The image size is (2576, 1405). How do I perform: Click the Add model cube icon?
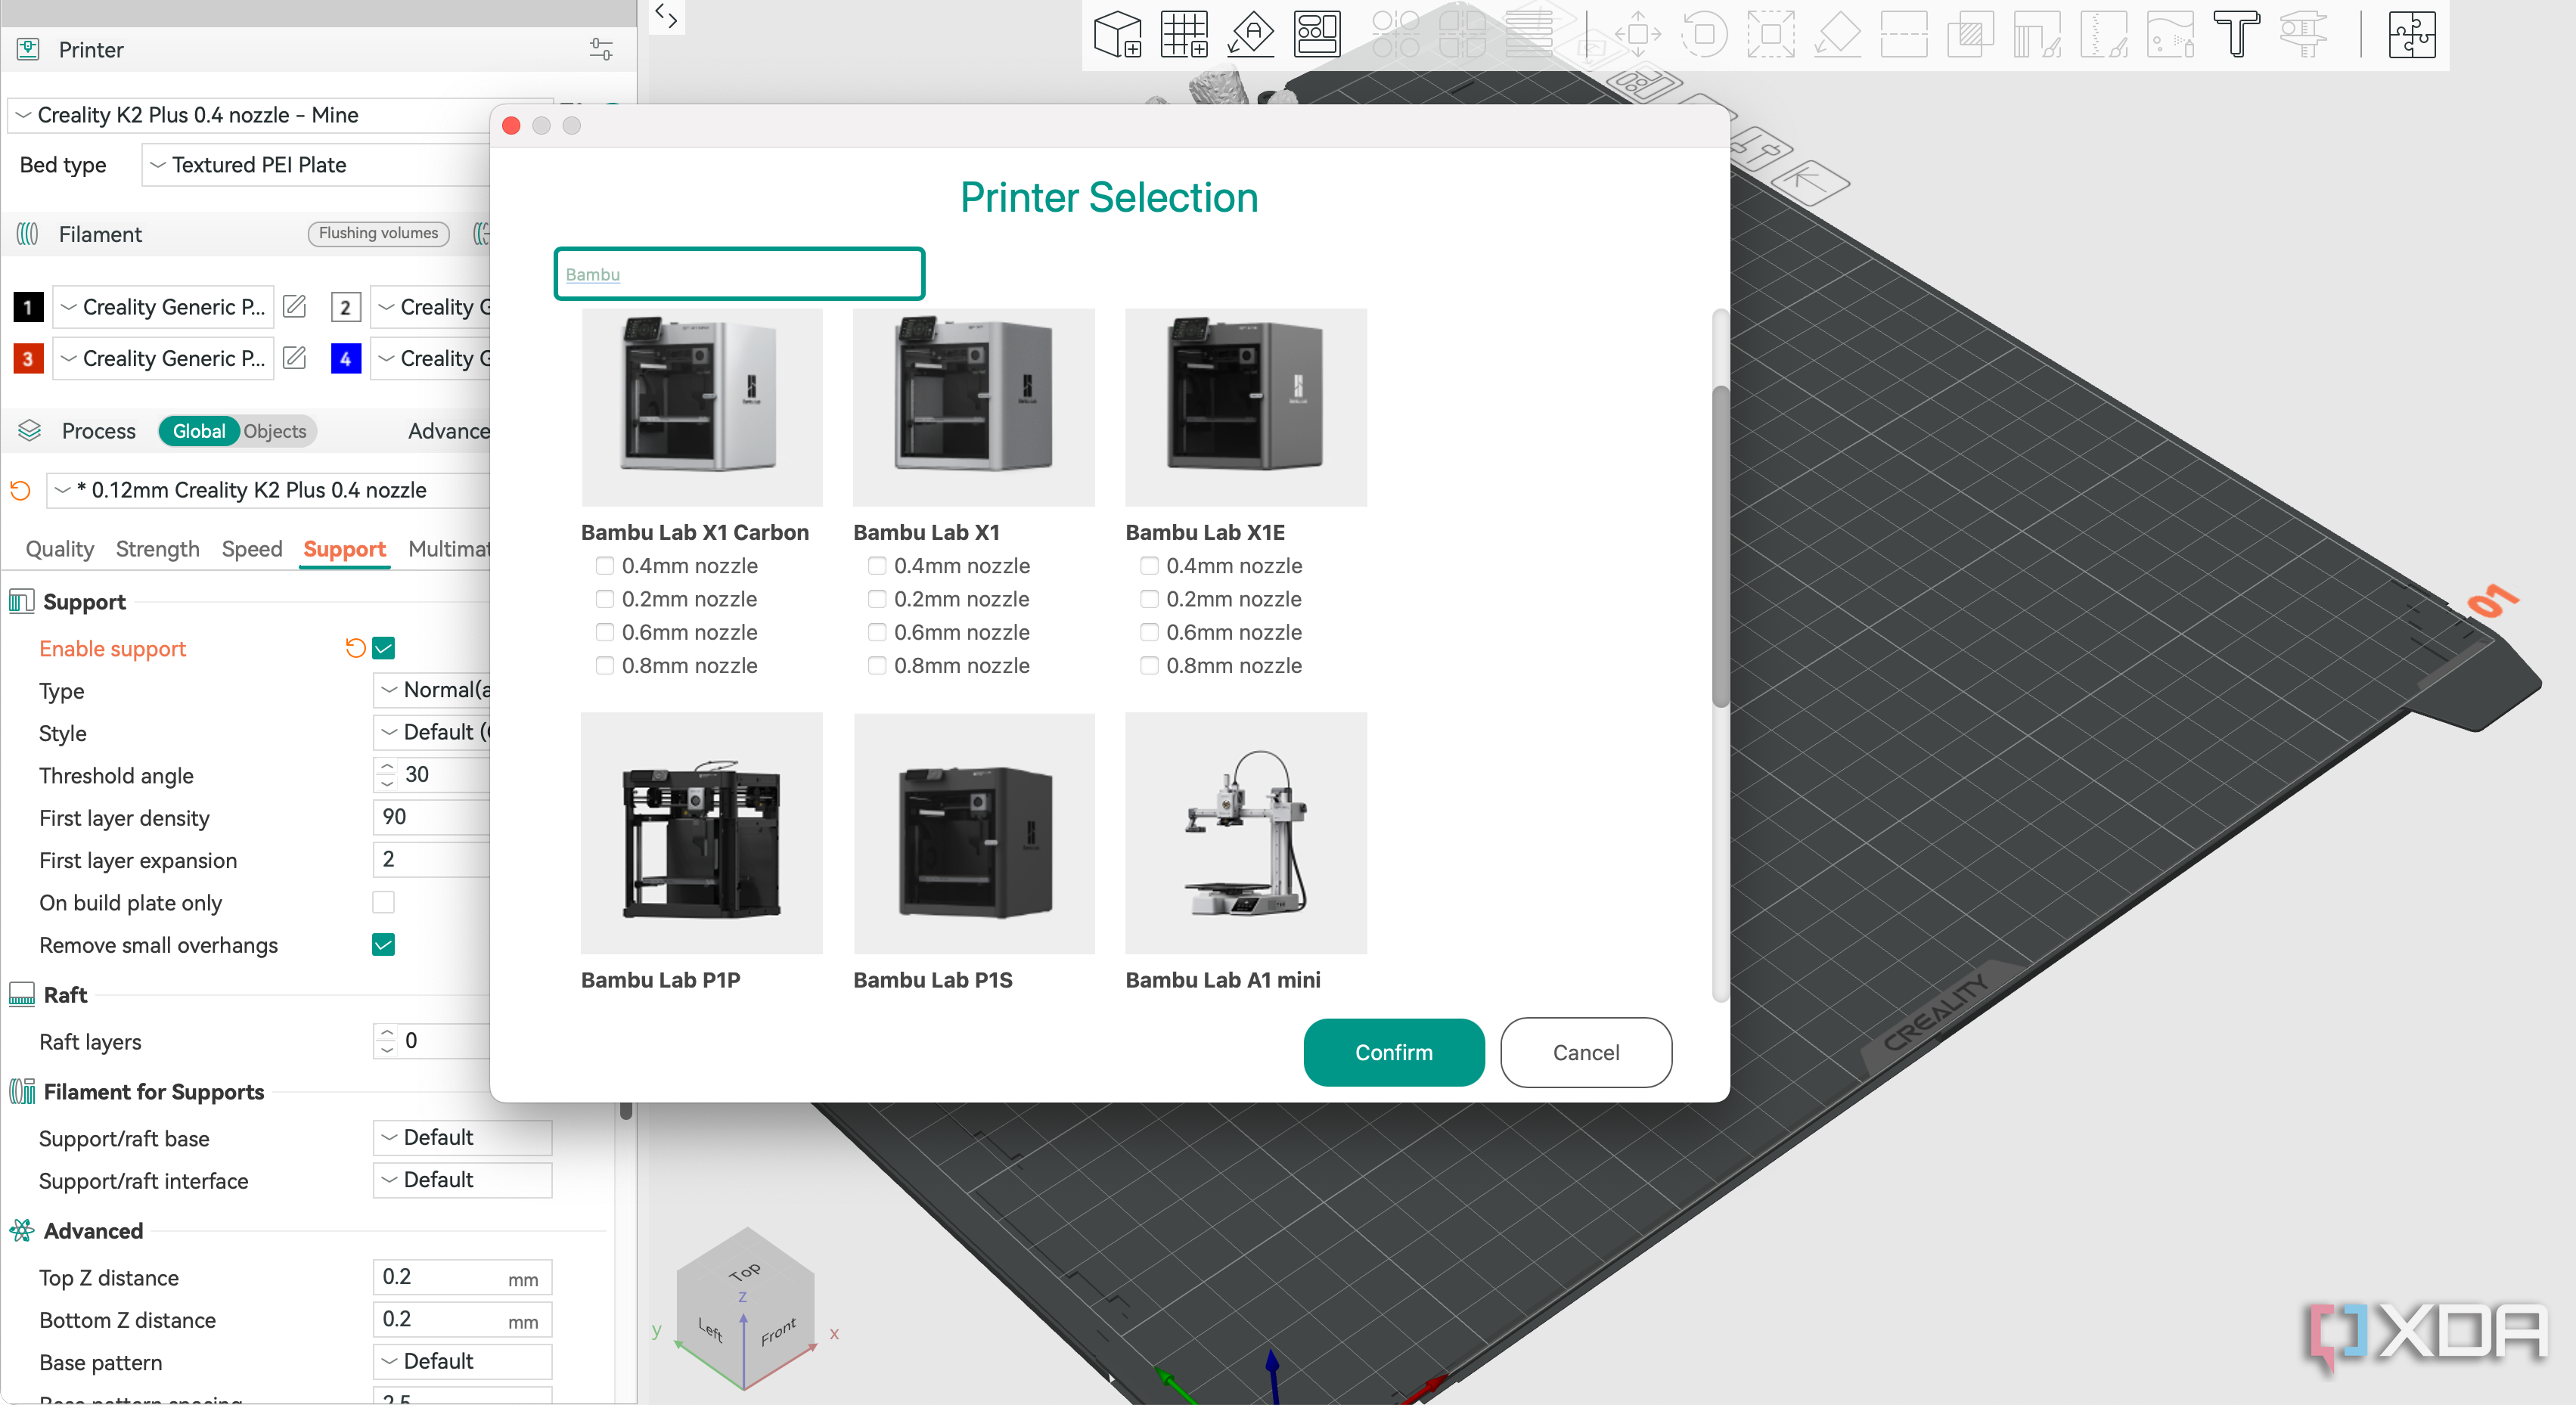tap(1117, 34)
